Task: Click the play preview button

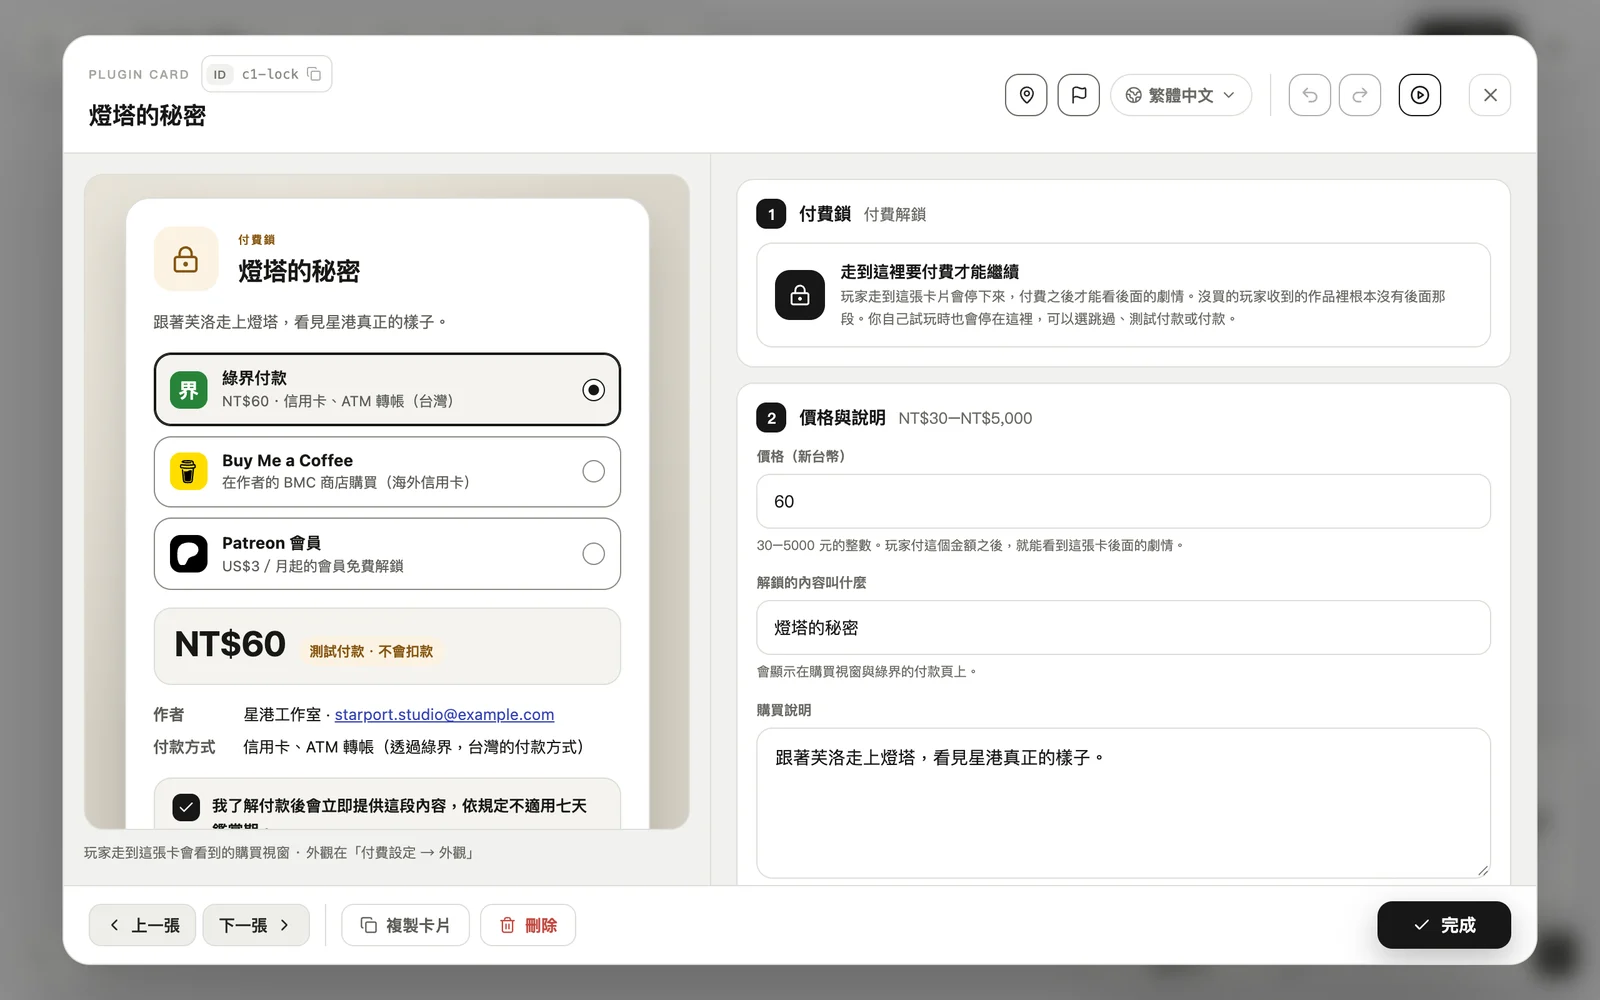Action: 1420,95
